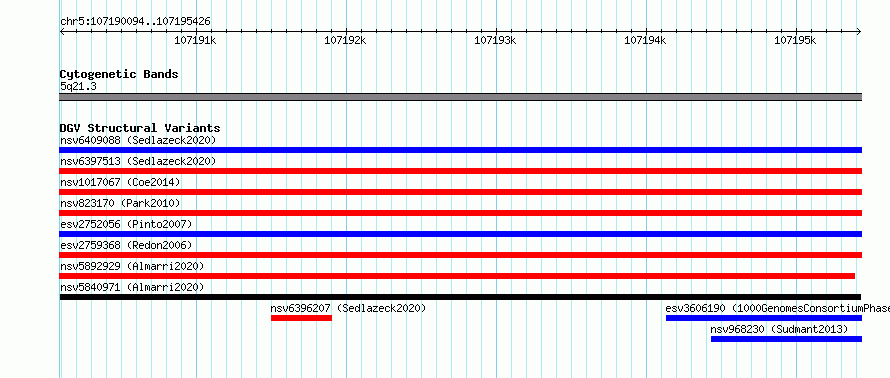
Task: Open esv2752056 (Pinto2007) variant label
Action: click(x=126, y=224)
